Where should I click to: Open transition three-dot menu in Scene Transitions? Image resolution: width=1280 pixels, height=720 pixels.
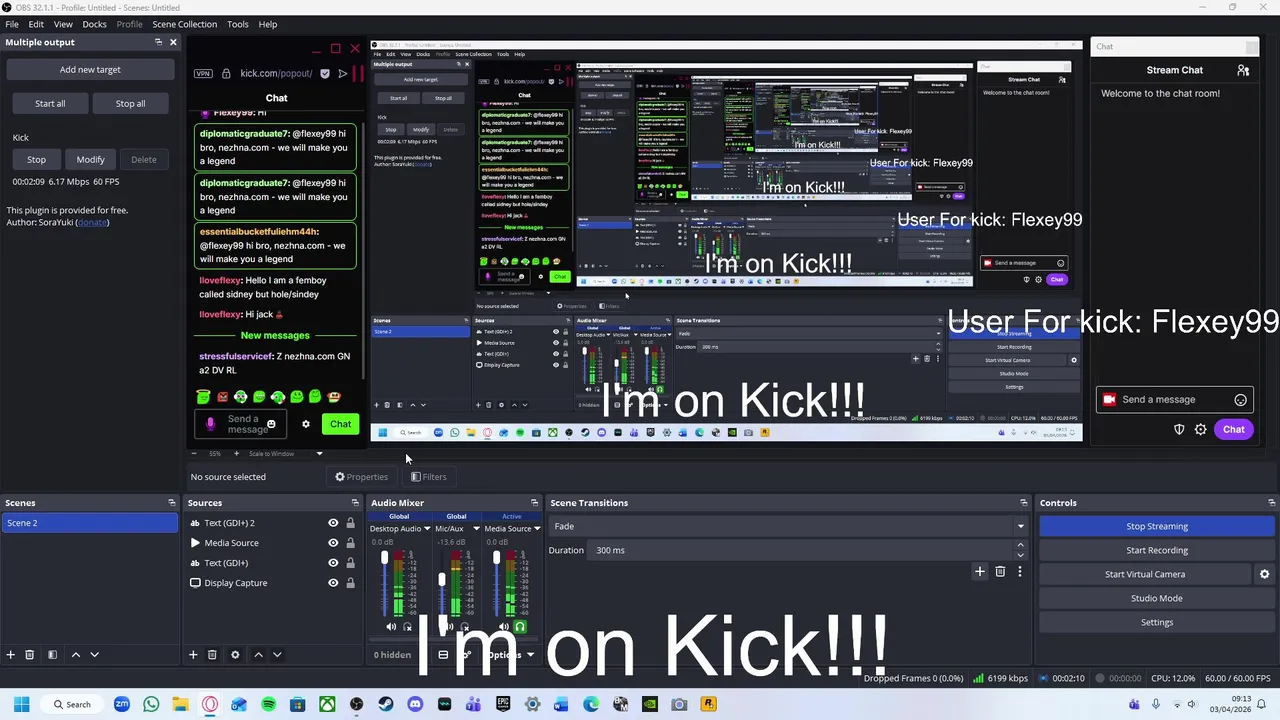click(1020, 572)
